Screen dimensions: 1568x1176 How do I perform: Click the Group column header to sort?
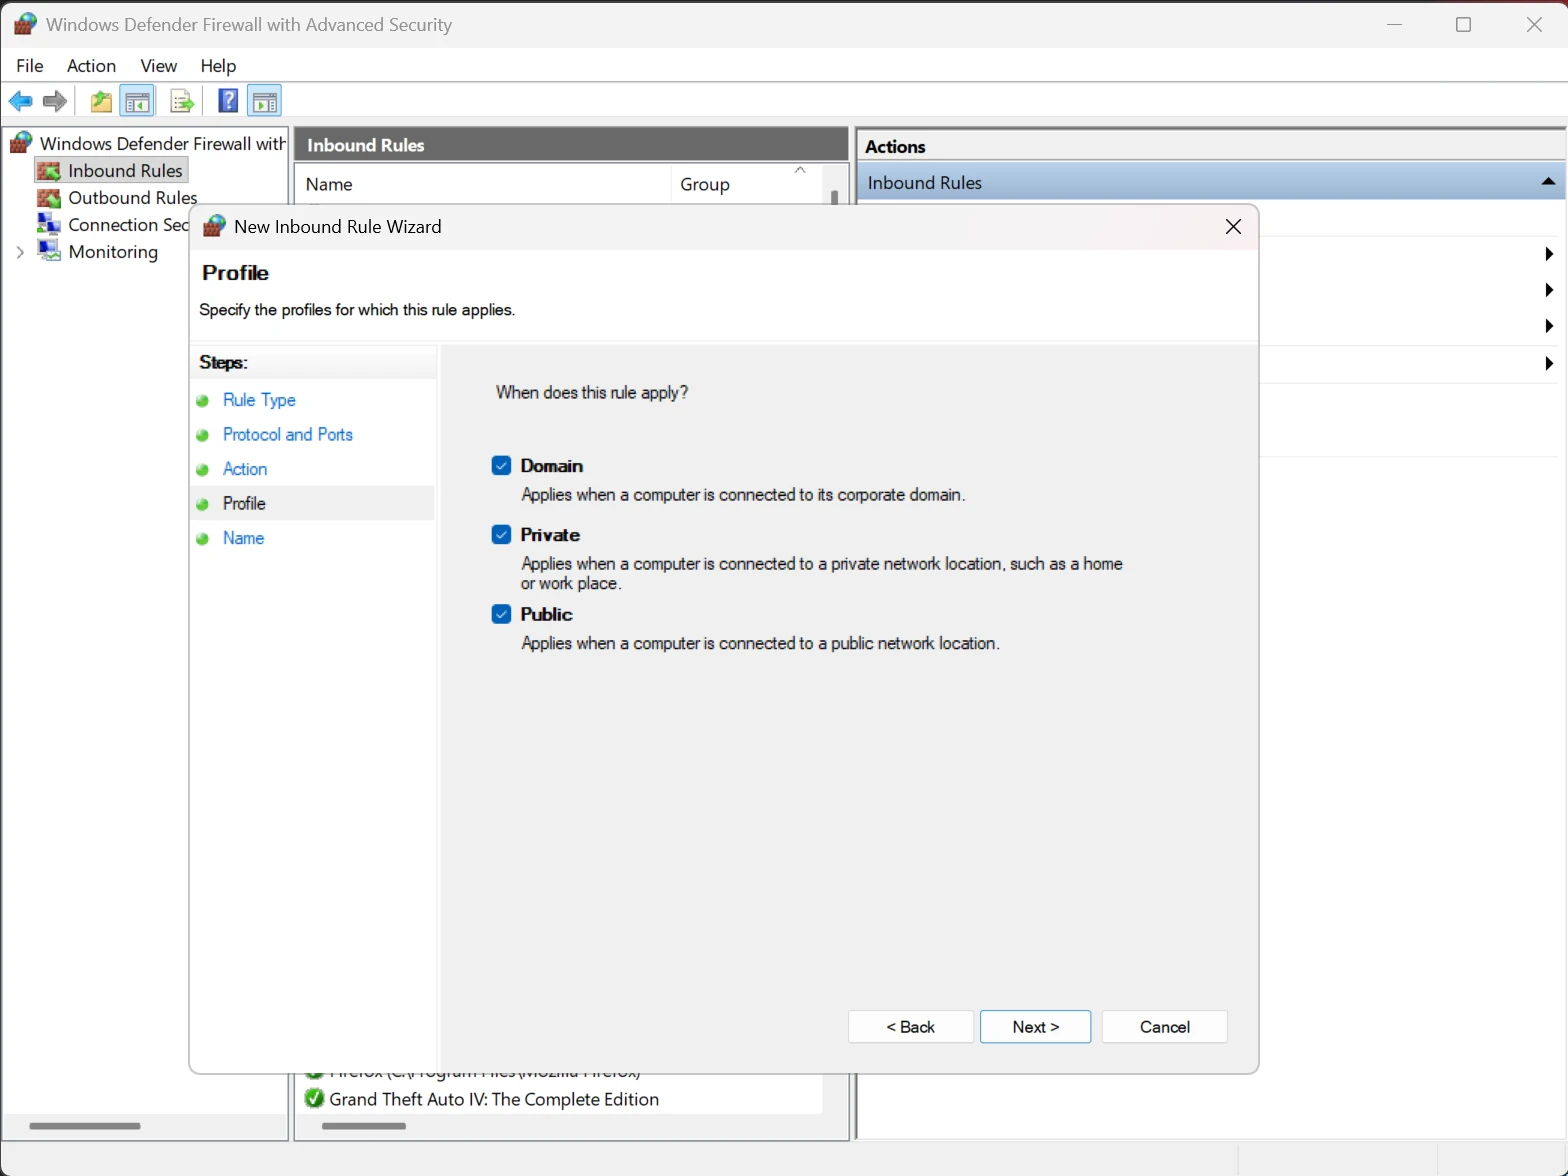(705, 184)
